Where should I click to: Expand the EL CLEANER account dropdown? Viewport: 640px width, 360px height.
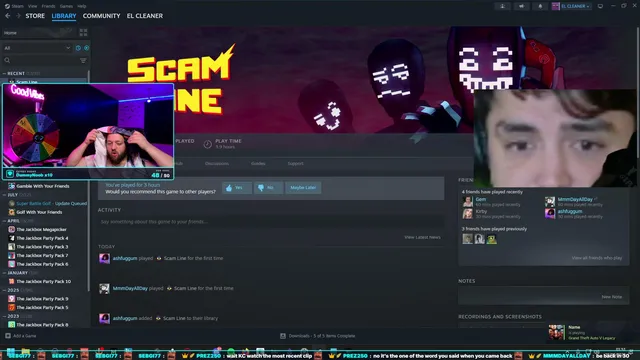[575, 6]
